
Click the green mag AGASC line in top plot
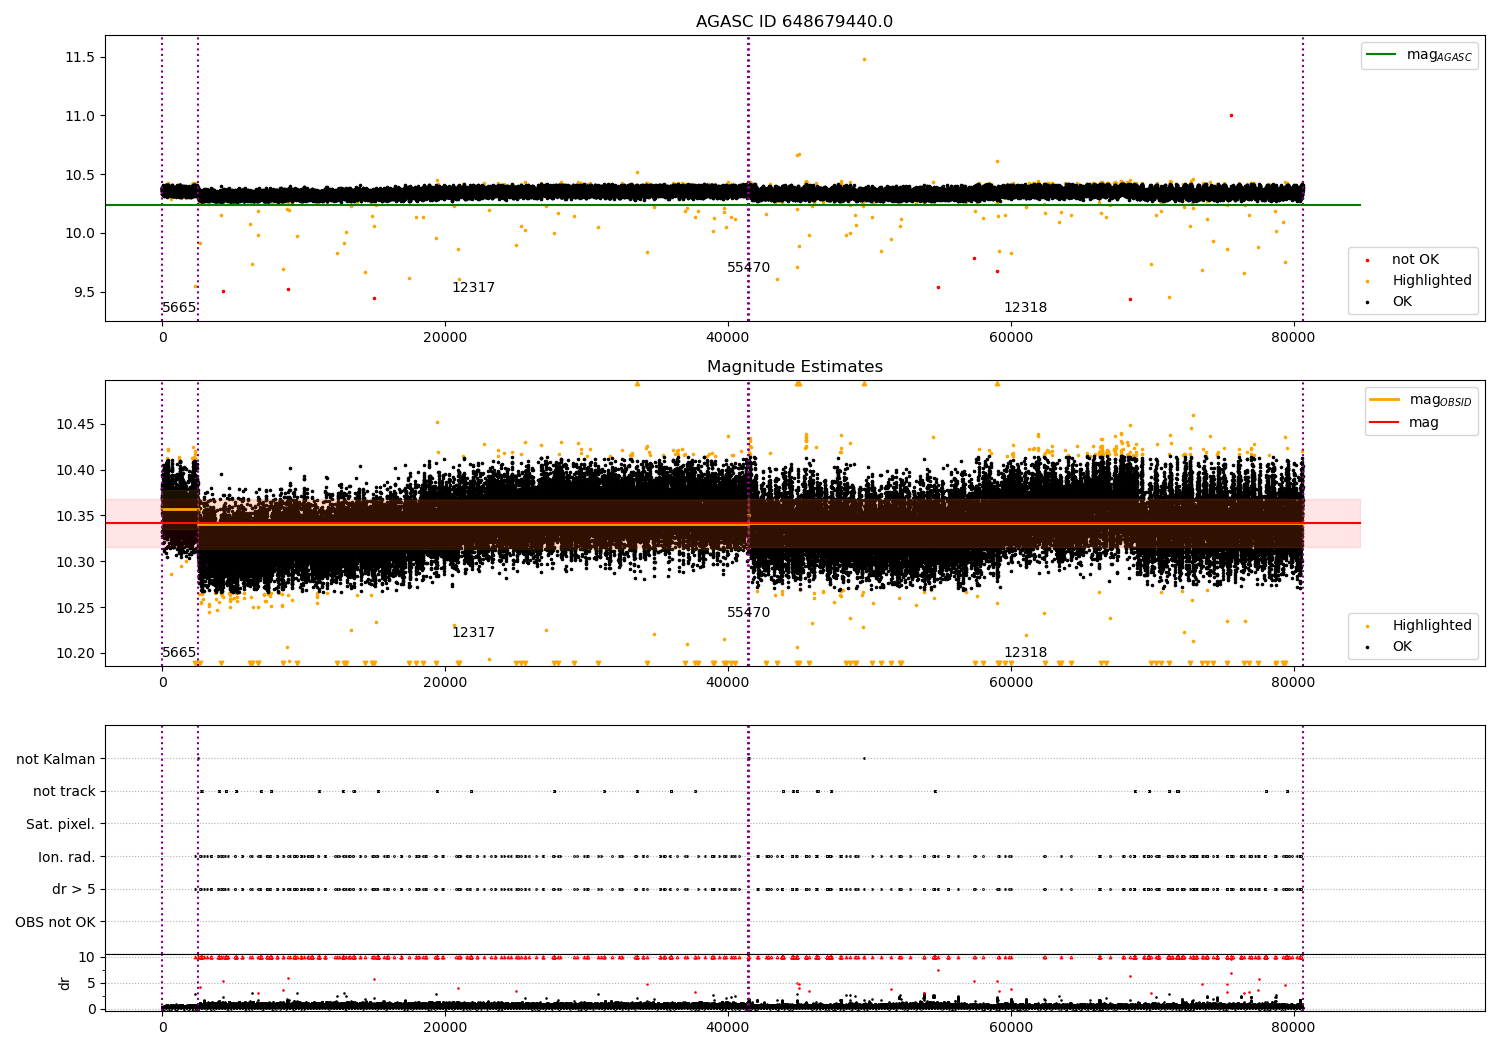click(733, 205)
